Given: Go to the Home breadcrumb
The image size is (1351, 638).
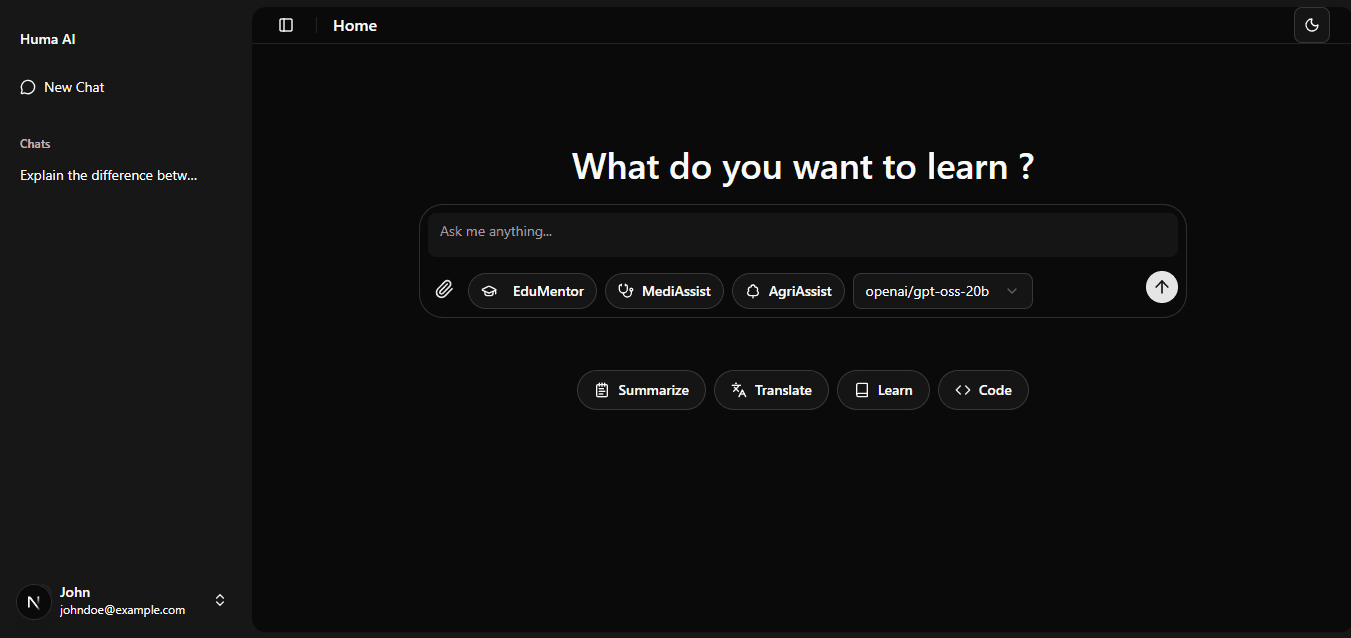Looking at the screenshot, I should [355, 25].
